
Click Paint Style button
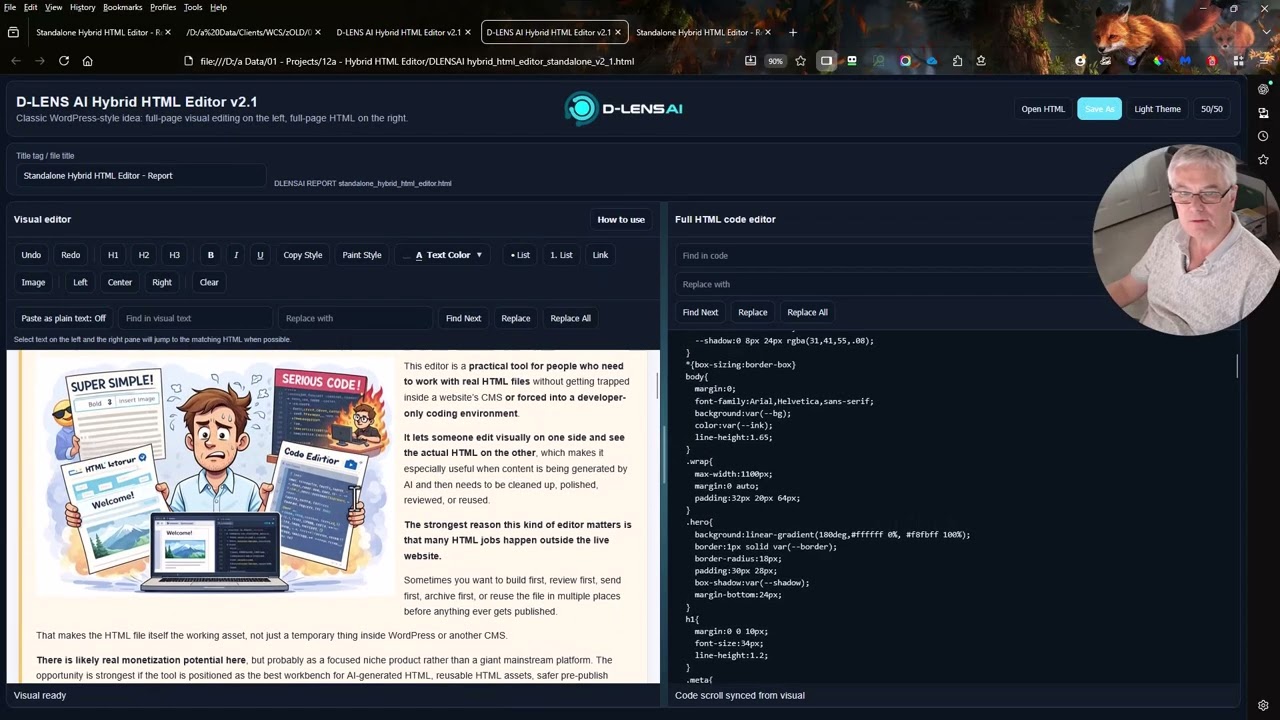pyautogui.click(x=362, y=255)
